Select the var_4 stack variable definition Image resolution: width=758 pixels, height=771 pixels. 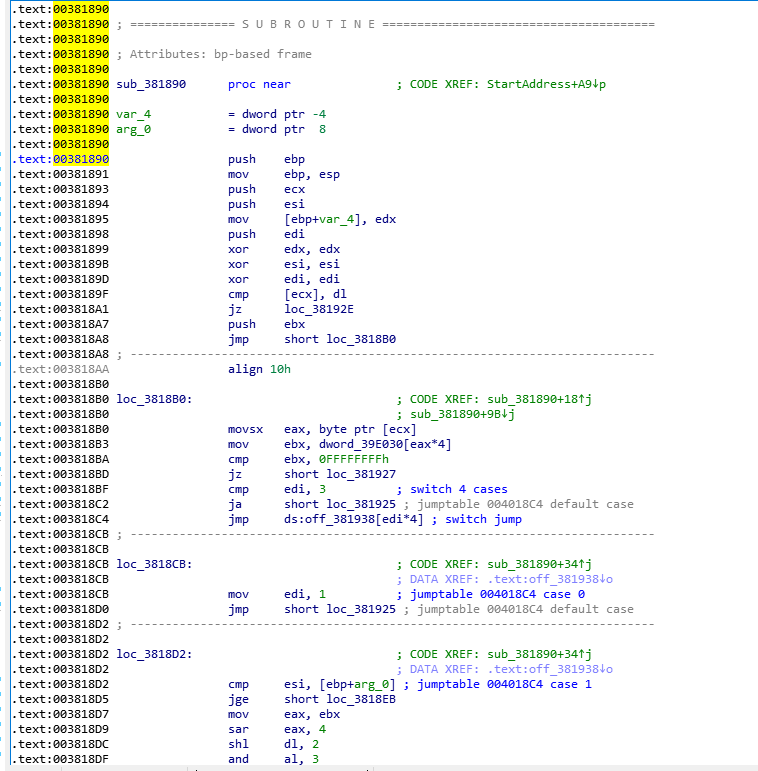(133, 114)
